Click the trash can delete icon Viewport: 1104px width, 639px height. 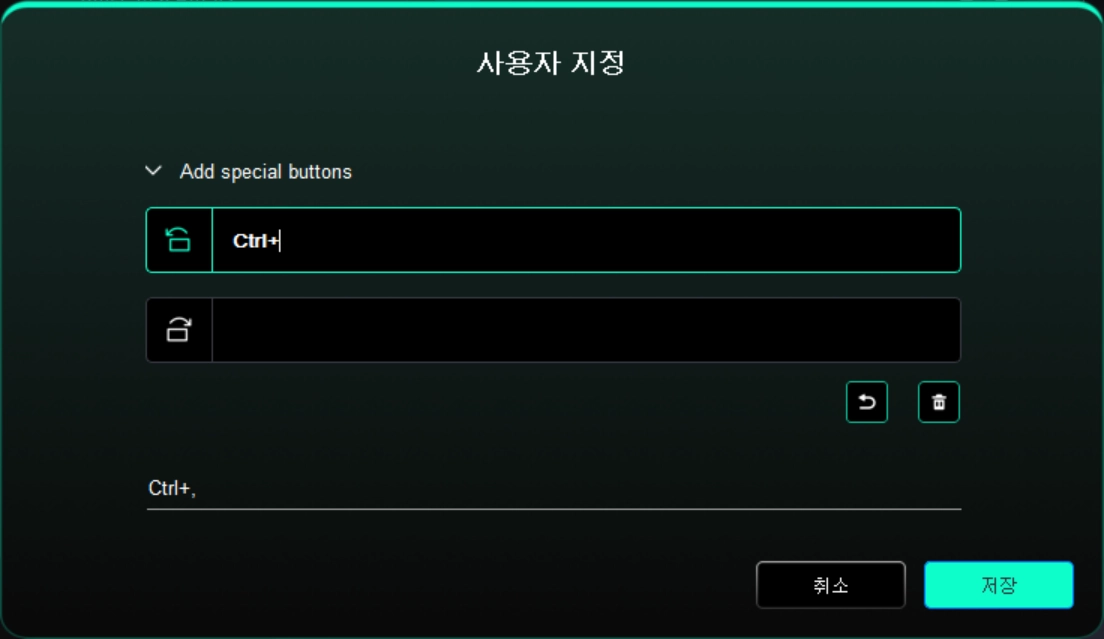[939, 402]
